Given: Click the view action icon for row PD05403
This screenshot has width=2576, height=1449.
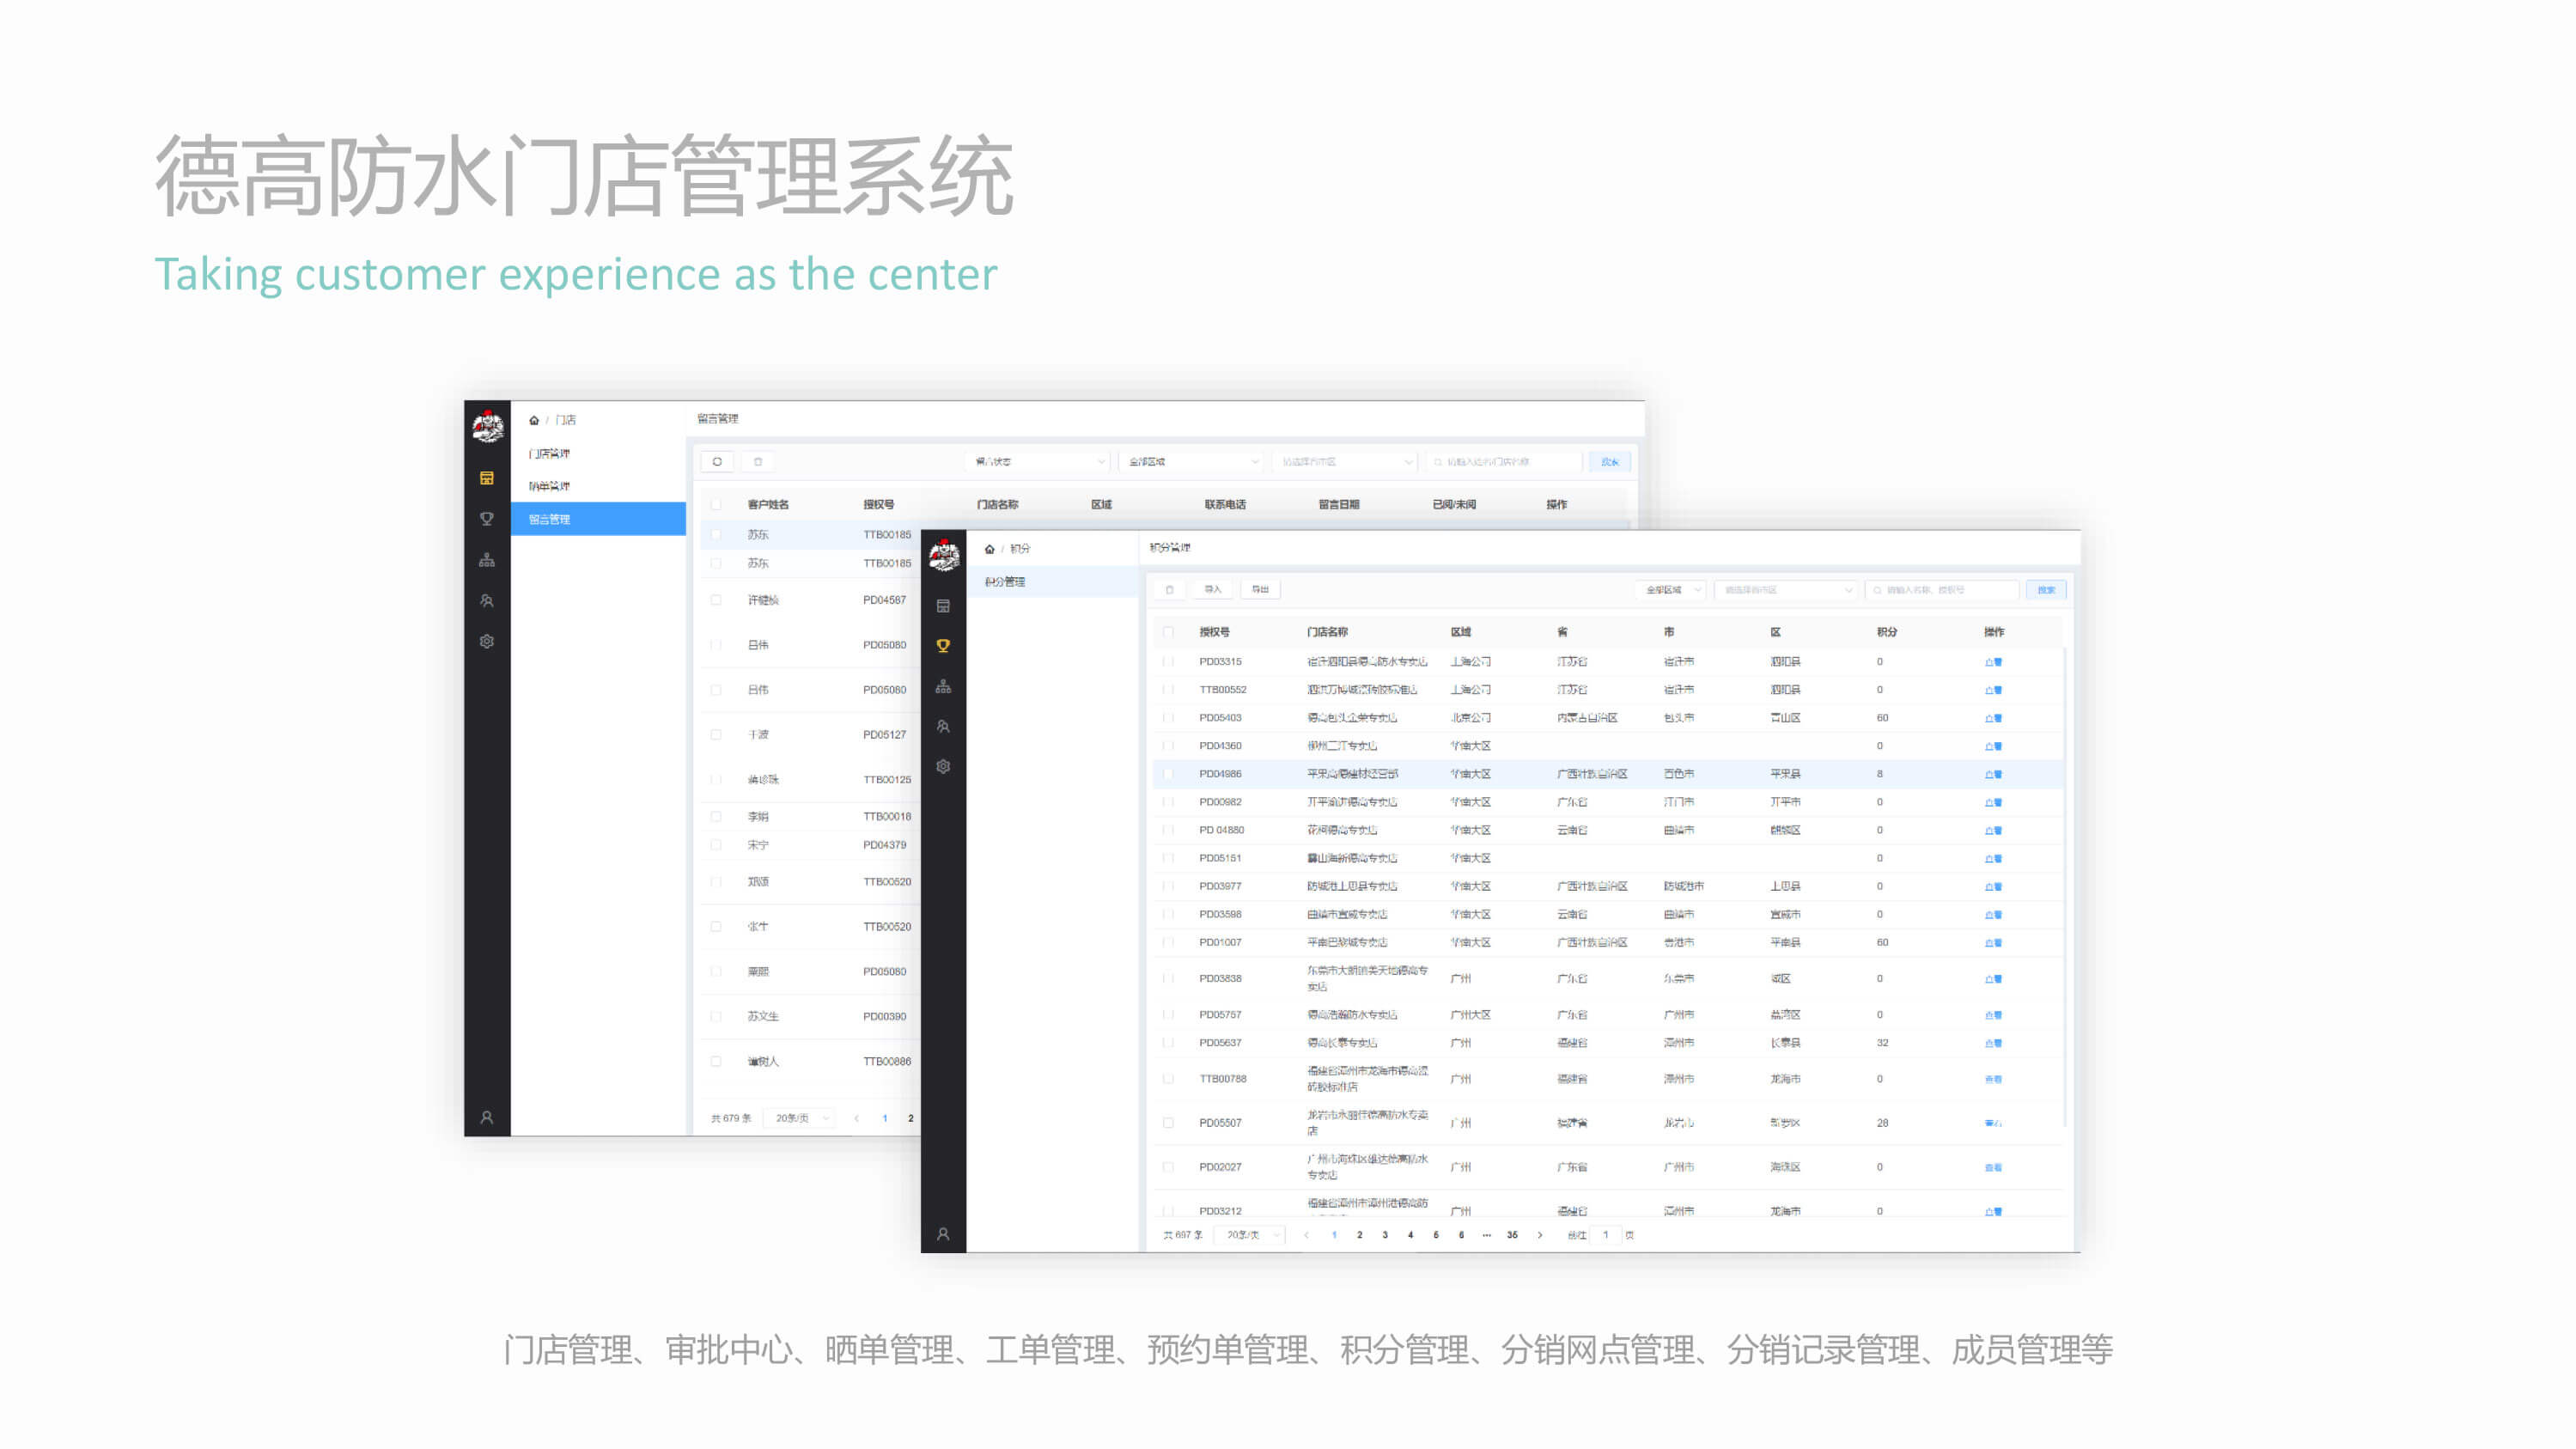Looking at the screenshot, I should pyautogui.click(x=1993, y=718).
